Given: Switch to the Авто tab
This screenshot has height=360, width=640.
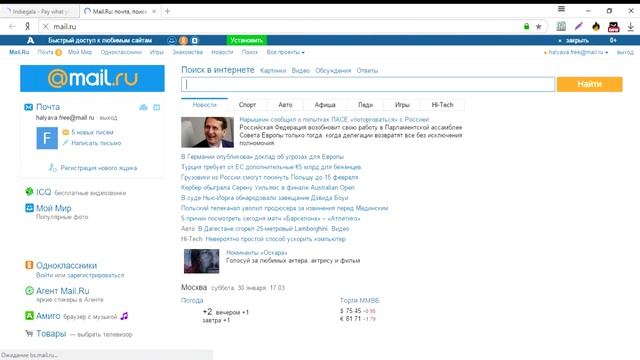Looking at the screenshot, I should click(285, 105).
